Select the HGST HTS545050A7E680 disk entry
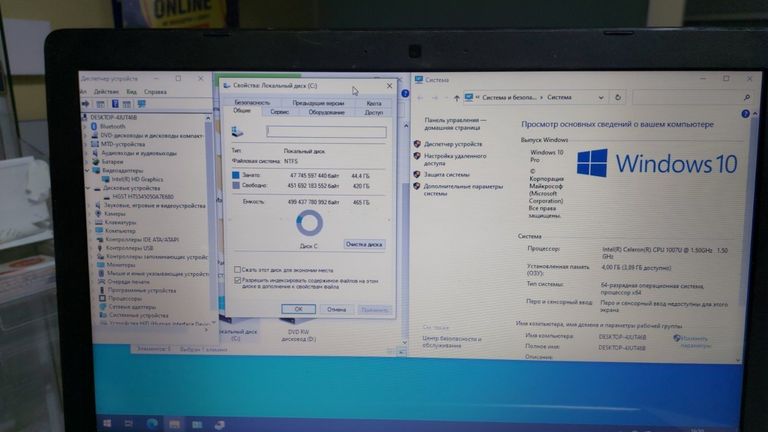Screen dimensions: 768x432 point(143,196)
